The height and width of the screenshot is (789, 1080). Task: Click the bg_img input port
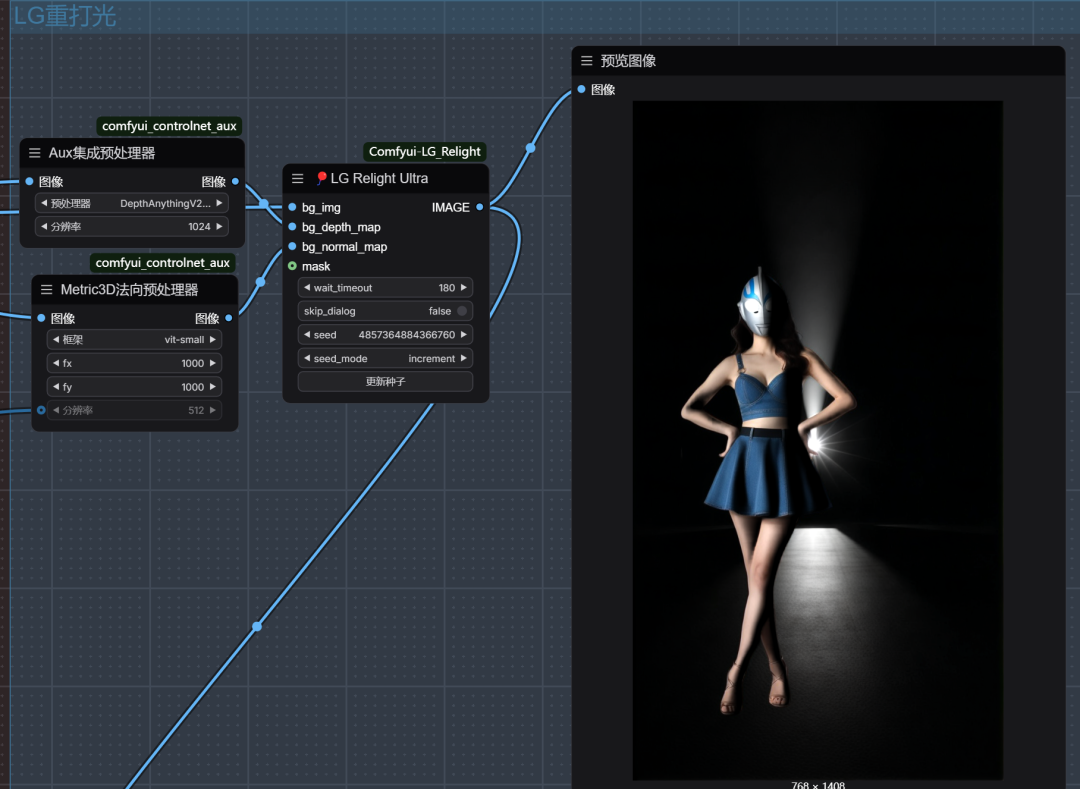coord(292,207)
